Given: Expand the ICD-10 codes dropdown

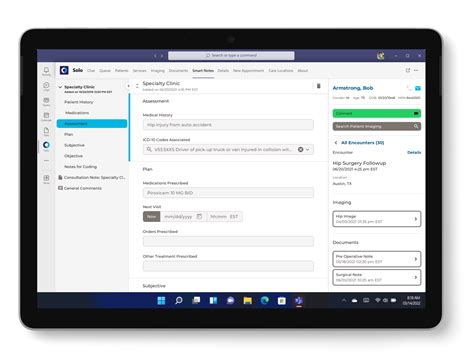Looking at the screenshot, I should tap(308, 150).
